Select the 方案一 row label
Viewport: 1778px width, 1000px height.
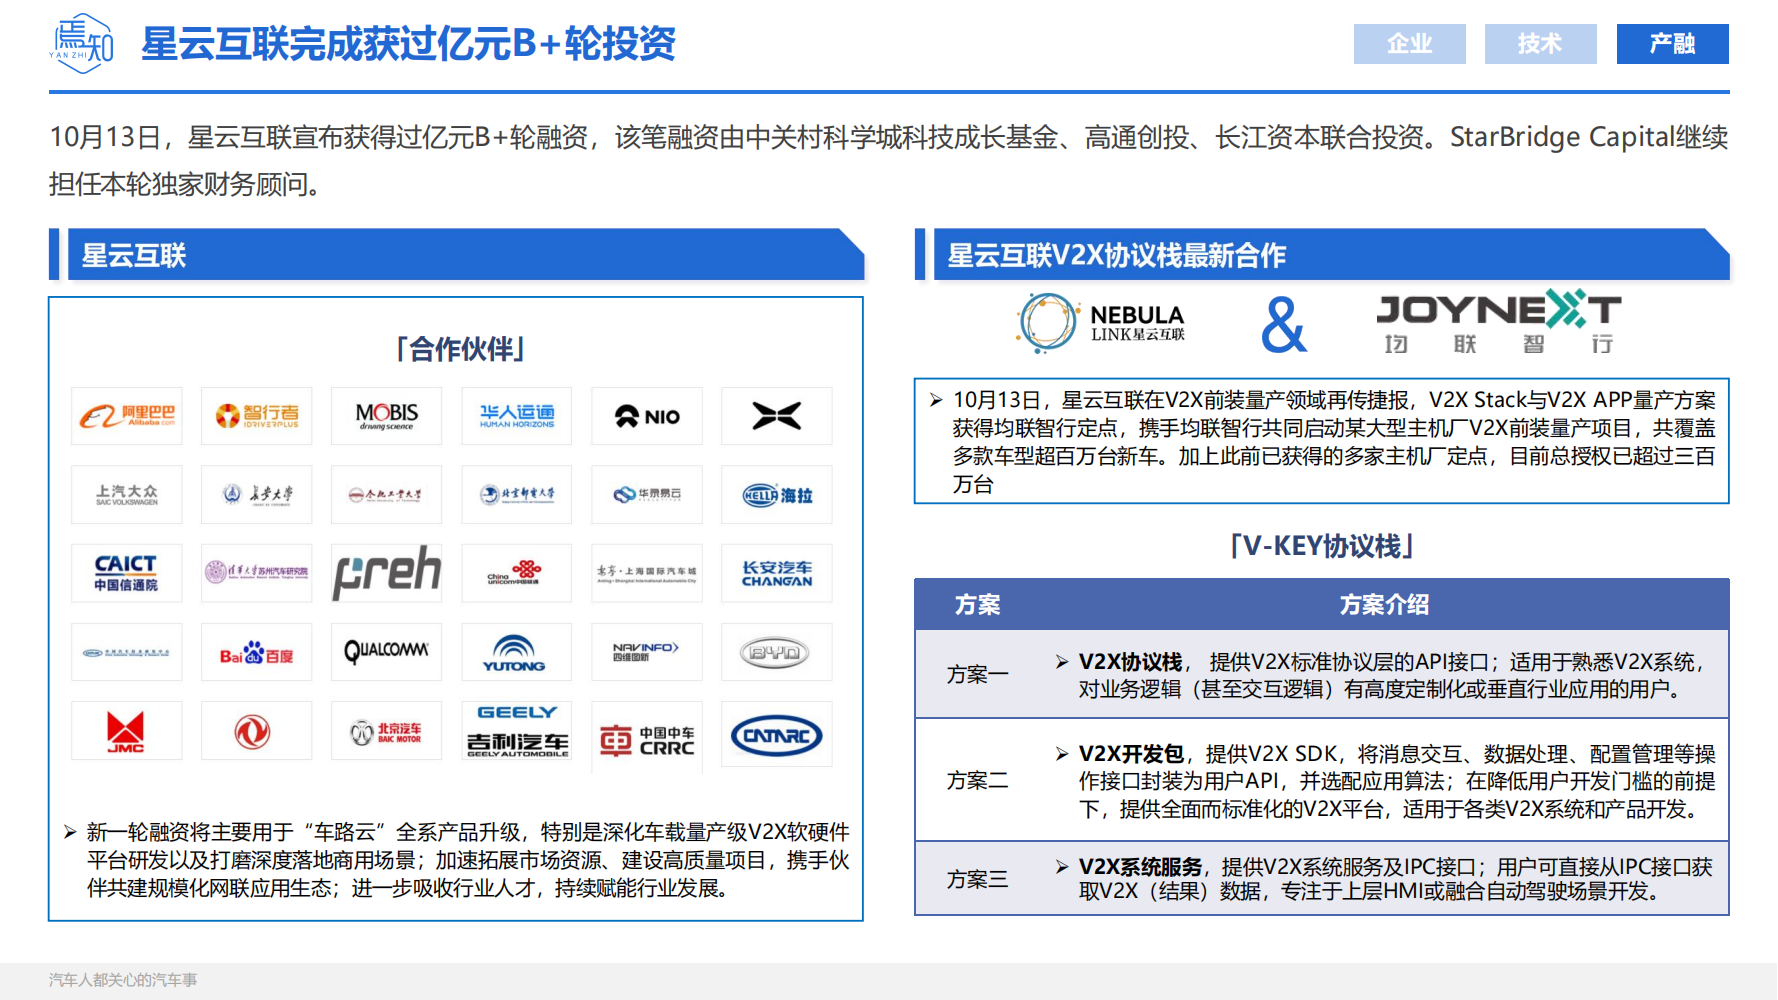pyautogui.click(x=977, y=675)
